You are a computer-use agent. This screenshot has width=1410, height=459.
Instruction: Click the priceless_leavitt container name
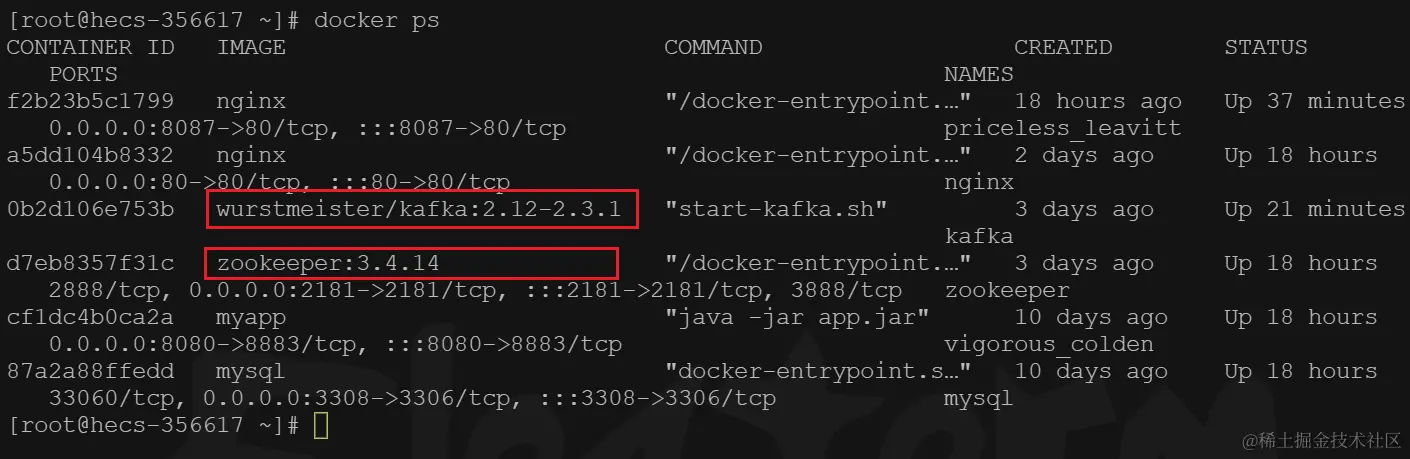click(x=1062, y=128)
